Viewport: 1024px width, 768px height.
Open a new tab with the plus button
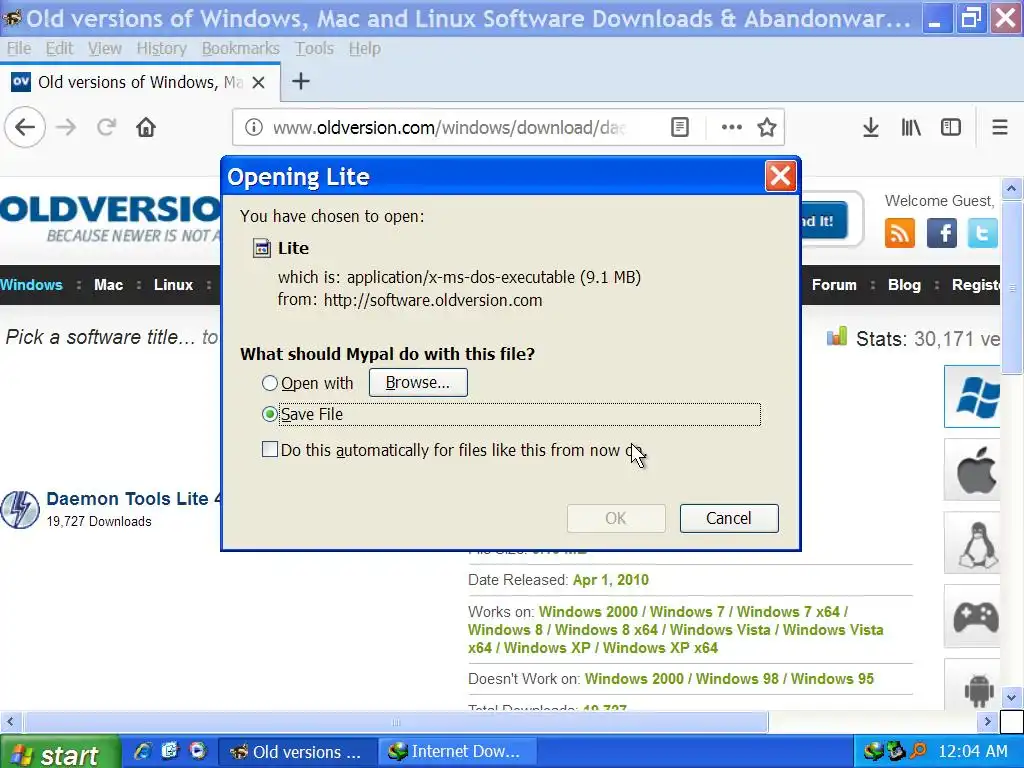(x=300, y=82)
